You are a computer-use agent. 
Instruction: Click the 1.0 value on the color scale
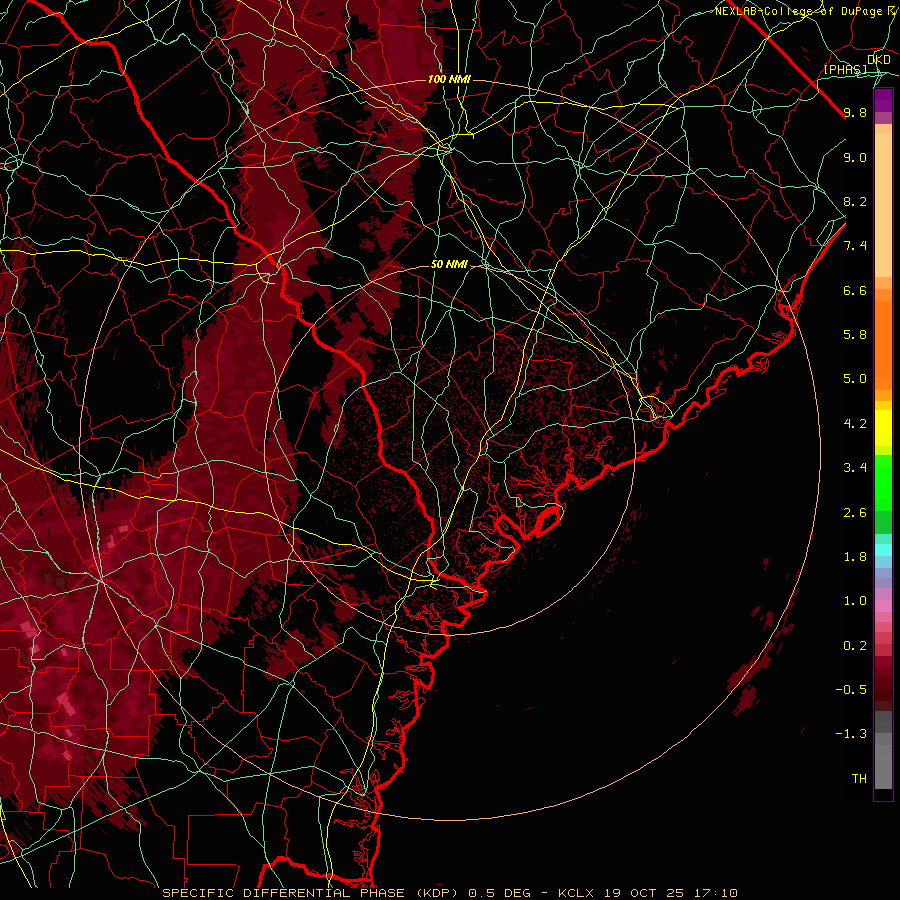855,601
